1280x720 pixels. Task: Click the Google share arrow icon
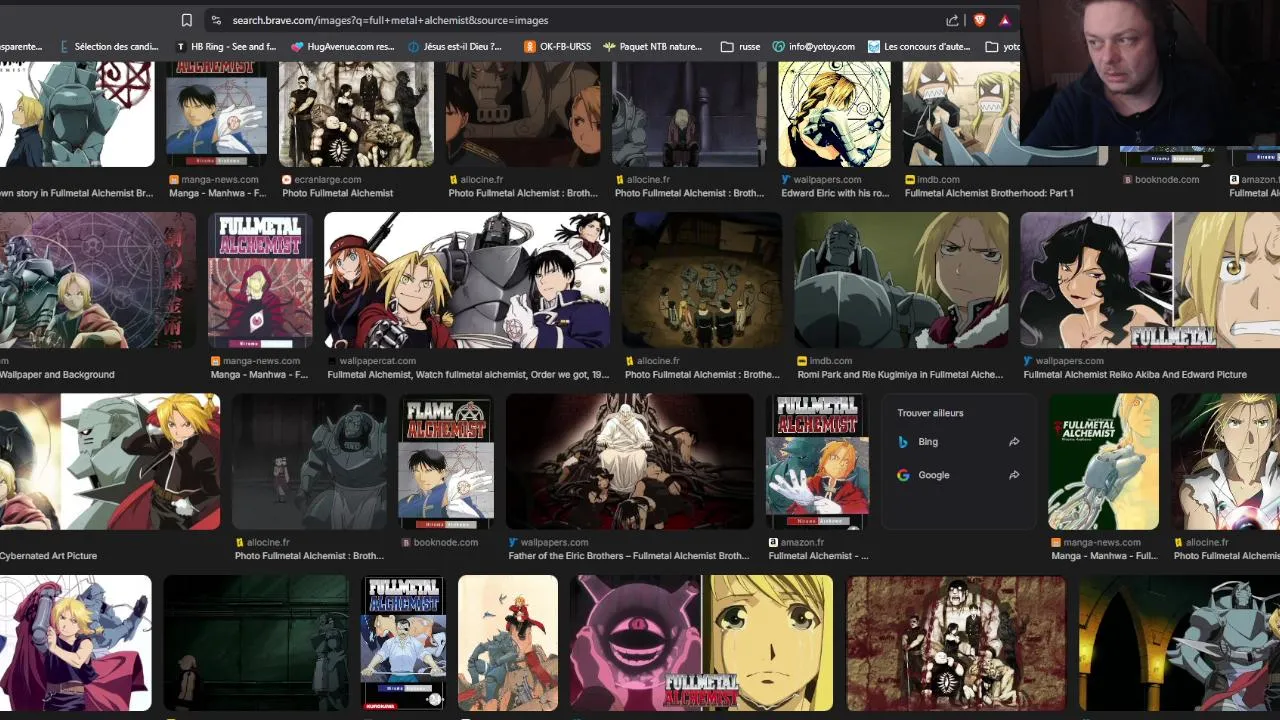pos(1014,475)
